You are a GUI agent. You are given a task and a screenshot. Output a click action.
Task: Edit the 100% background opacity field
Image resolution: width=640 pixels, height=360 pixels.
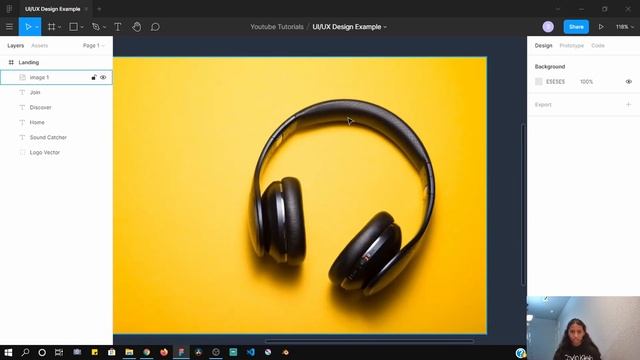point(586,82)
